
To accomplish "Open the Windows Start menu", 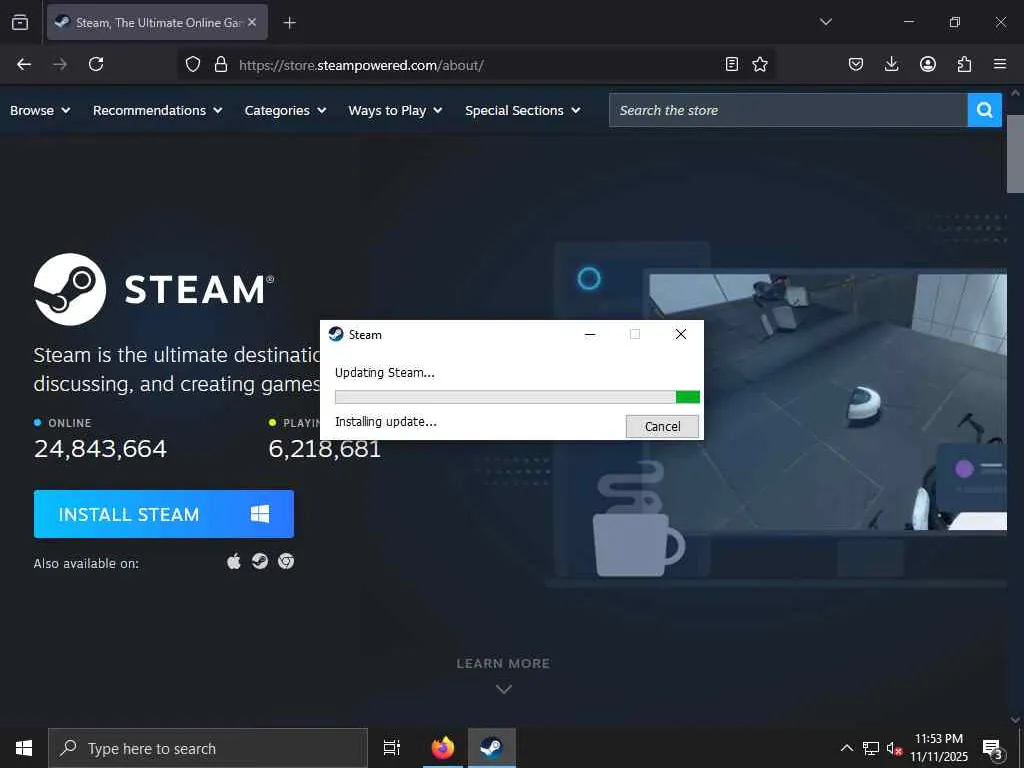I will click(x=24, y=748).
